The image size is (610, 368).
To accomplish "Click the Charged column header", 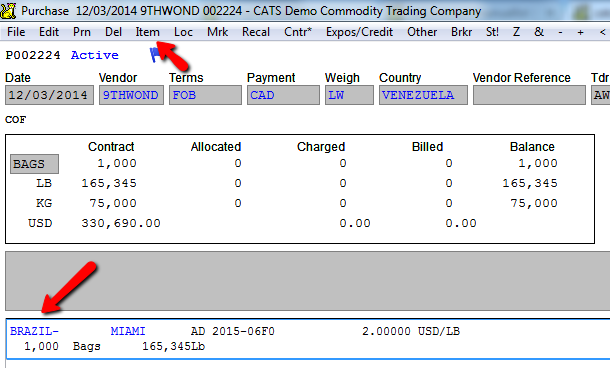I will click(321, 147).
